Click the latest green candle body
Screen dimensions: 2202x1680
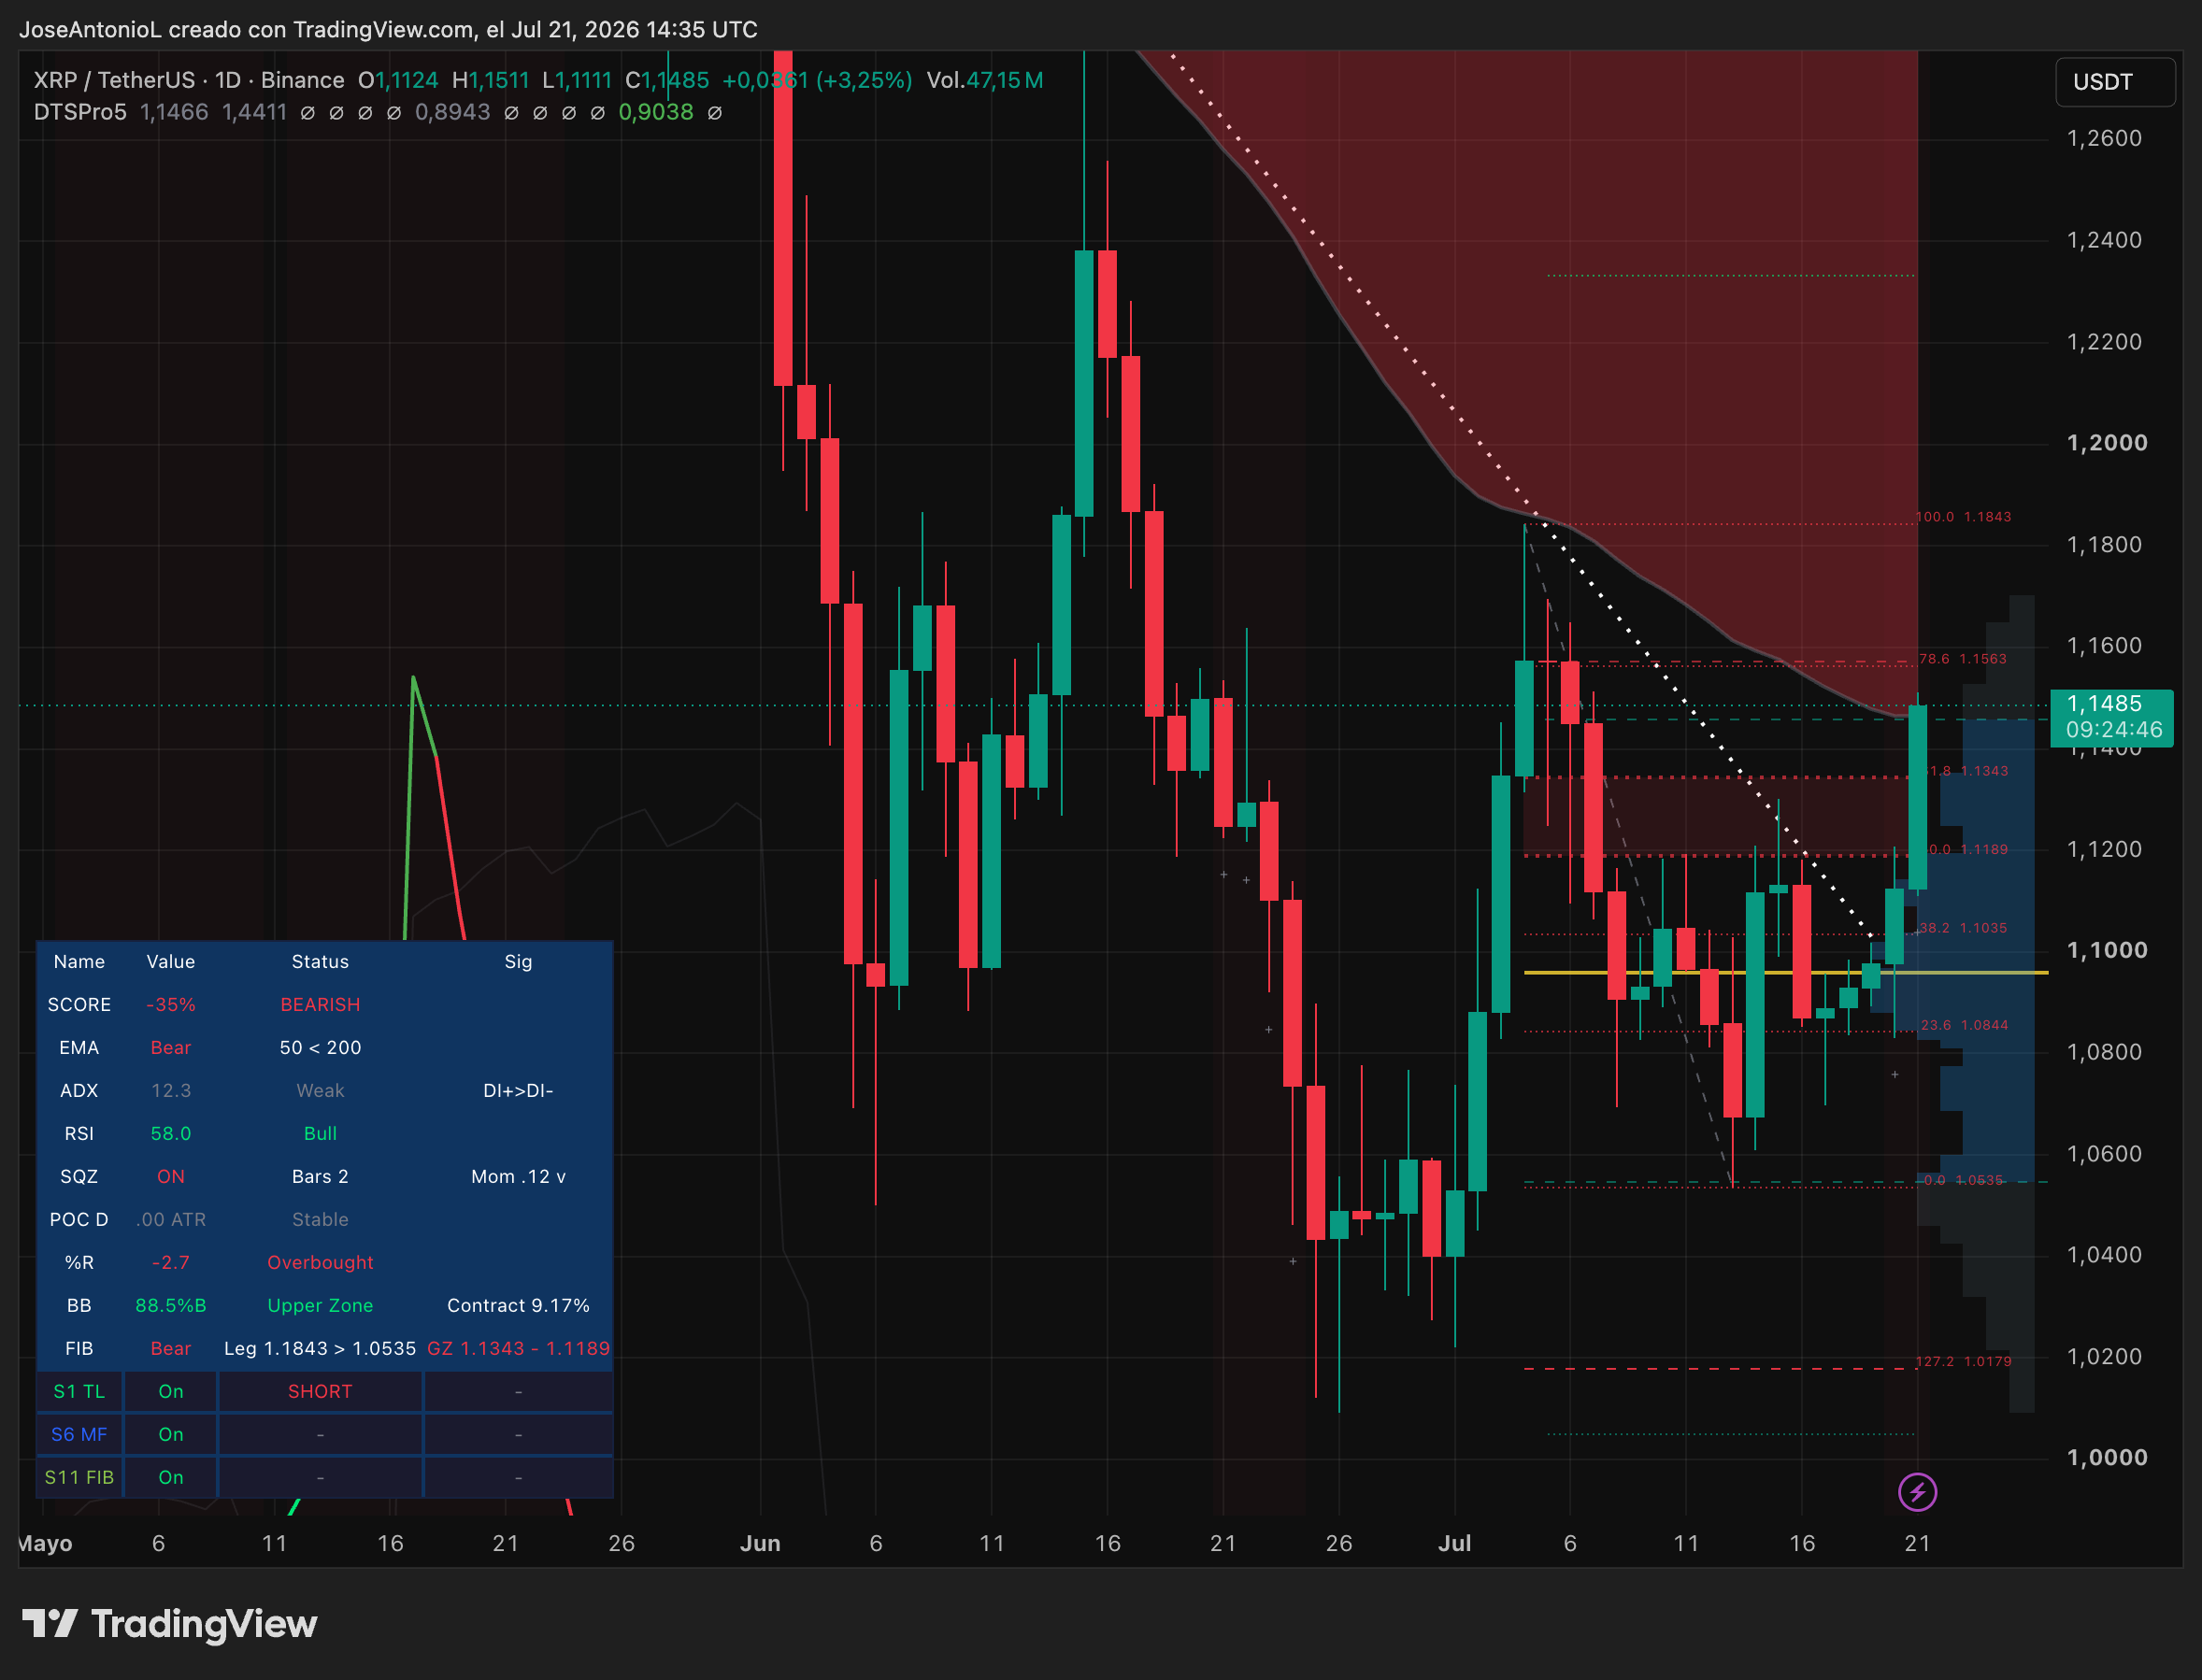[x=1917, y=798]
